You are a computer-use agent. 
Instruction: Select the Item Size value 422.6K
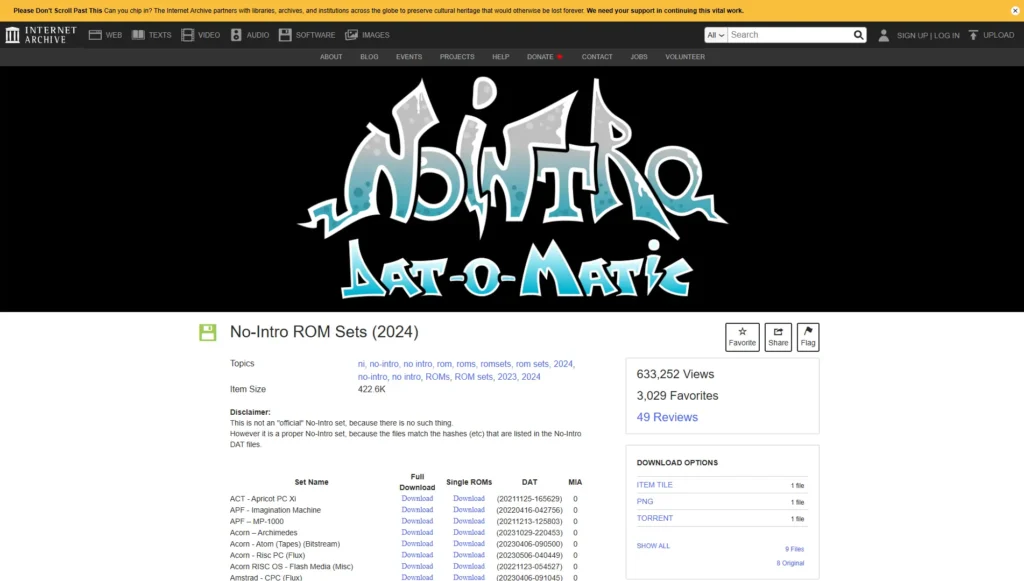pos(372,389)
